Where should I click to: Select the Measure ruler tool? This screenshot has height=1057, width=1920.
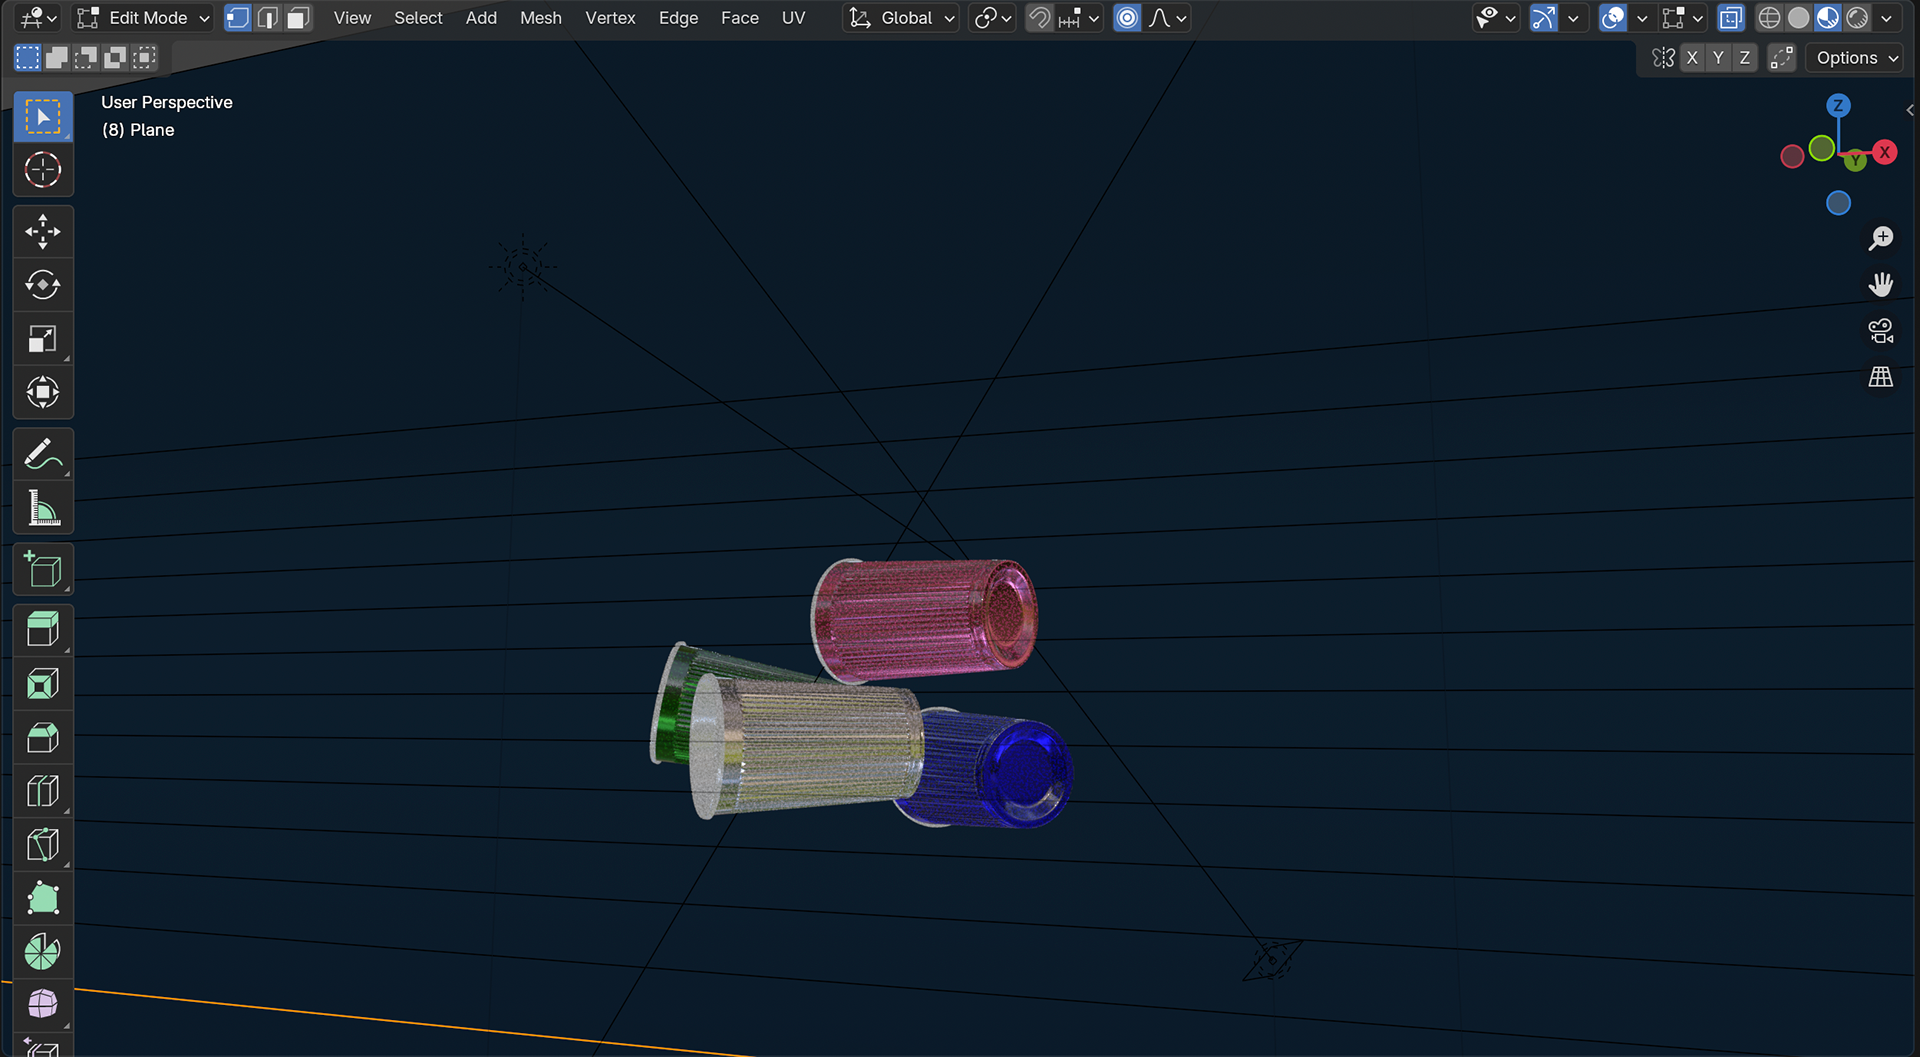(43, 508)
